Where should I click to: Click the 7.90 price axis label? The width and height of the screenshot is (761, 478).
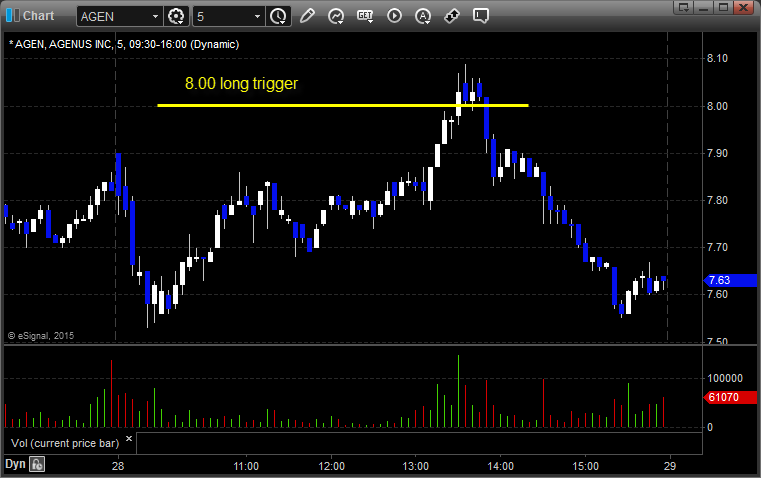pyautogui.click(x=717, y=153)
